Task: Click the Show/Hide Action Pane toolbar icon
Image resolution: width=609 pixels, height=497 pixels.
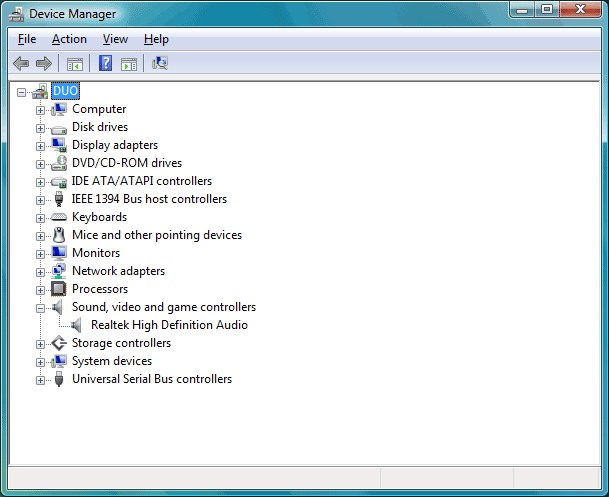Action: (x=129, y=64)
